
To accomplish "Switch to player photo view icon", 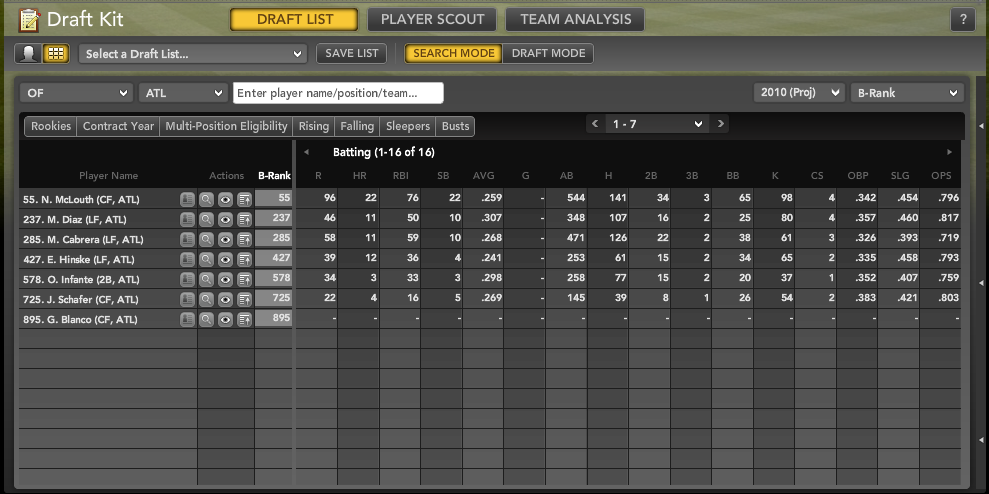I will [29, 54].
